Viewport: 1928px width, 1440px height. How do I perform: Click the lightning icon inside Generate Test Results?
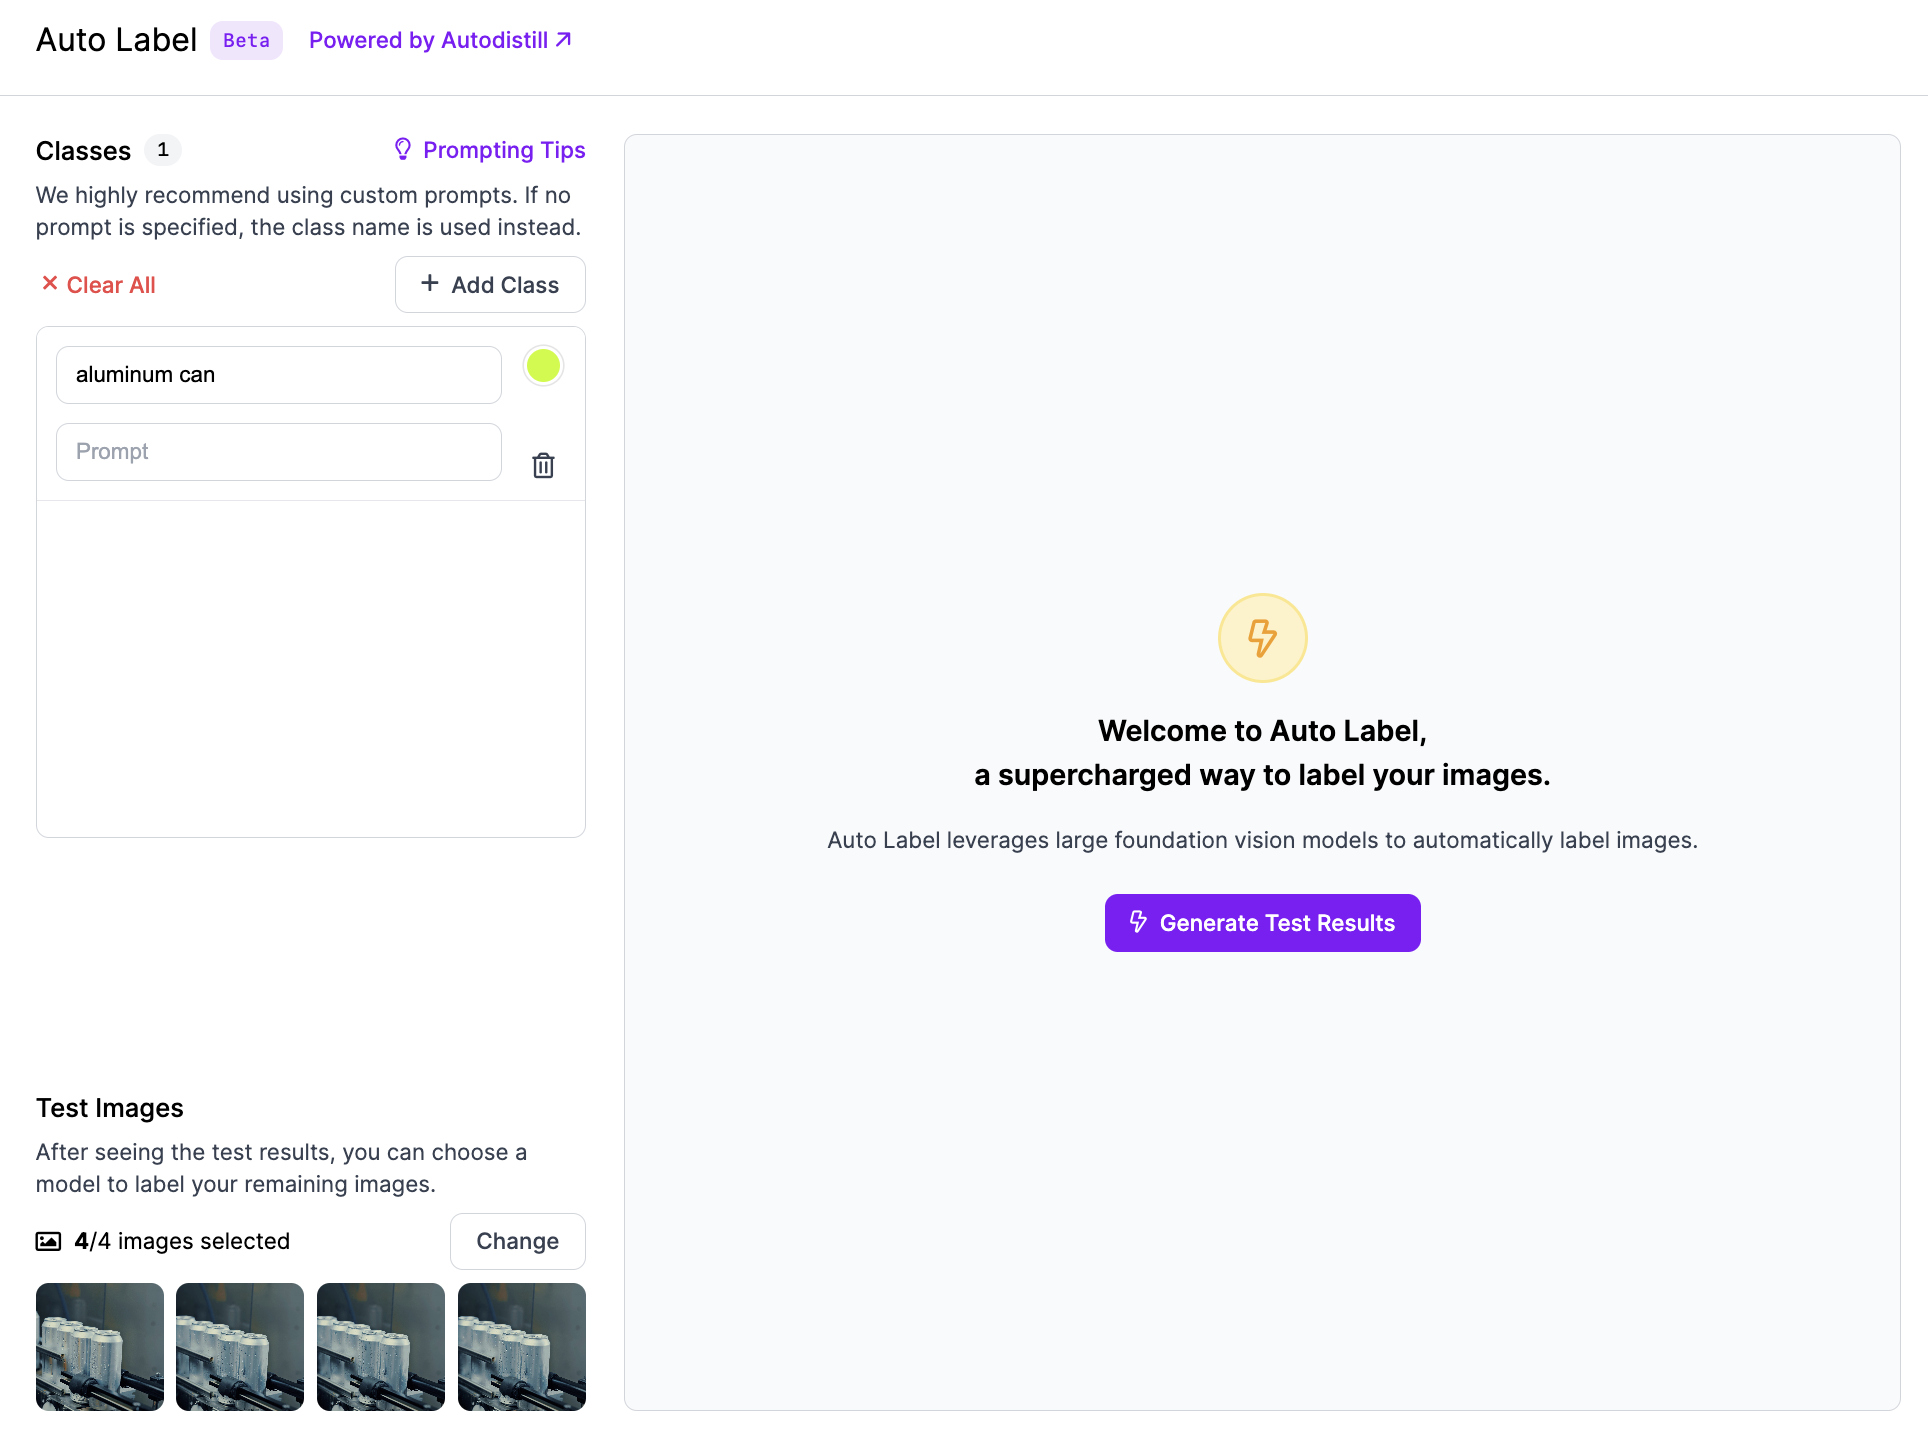pos(1139,922)
